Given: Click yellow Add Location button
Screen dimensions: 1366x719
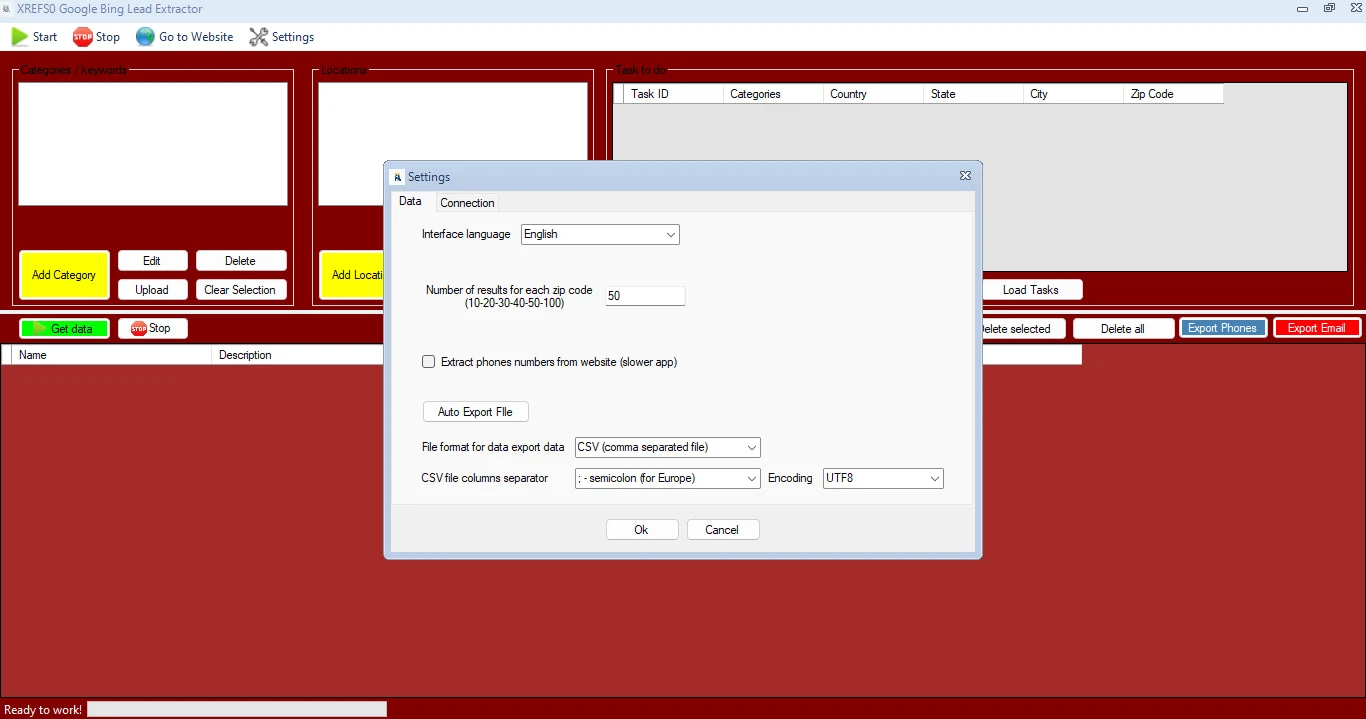Looking at the screenshot, I should pos(352,275).
